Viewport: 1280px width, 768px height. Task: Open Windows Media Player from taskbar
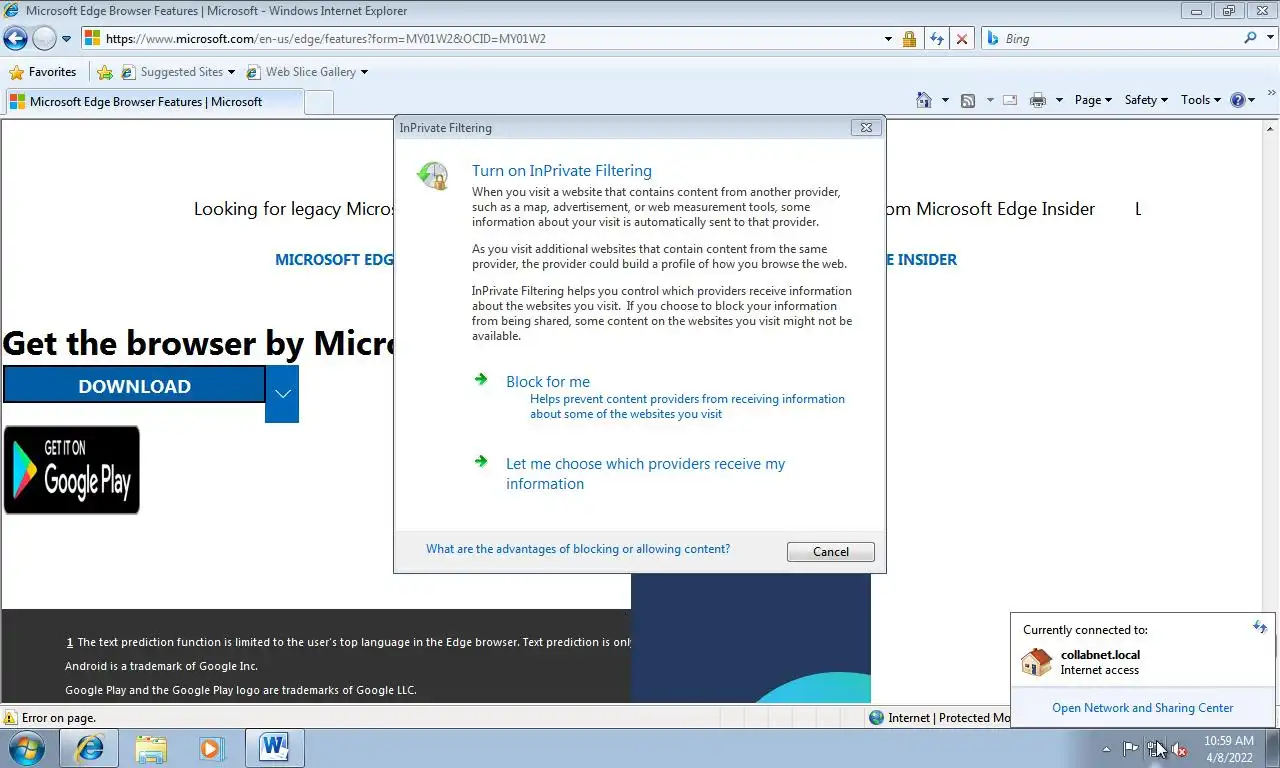pyautogui.click(x=211, y=748)
